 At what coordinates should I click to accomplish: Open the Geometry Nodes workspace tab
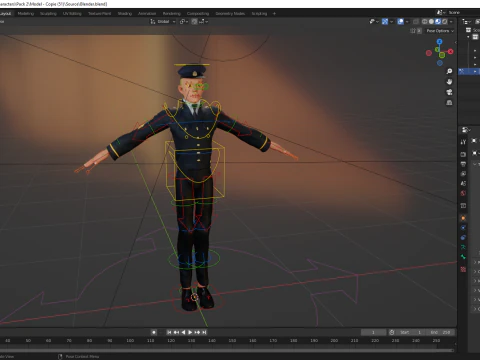[x=230, y=14]
